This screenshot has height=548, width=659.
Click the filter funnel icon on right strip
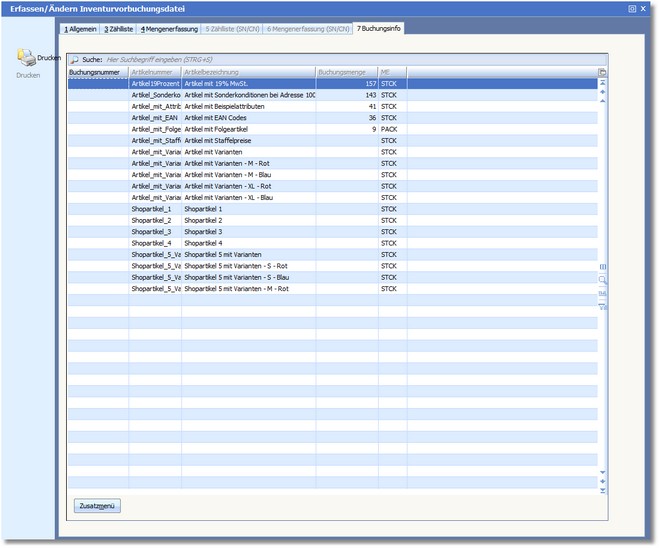[x=602, y=306]
